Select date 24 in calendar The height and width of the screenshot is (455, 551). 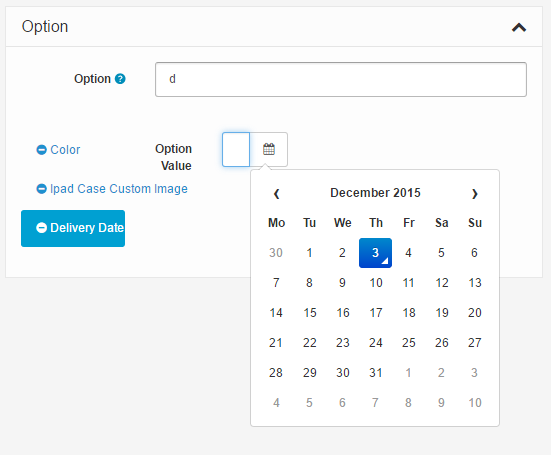(375, 343)
